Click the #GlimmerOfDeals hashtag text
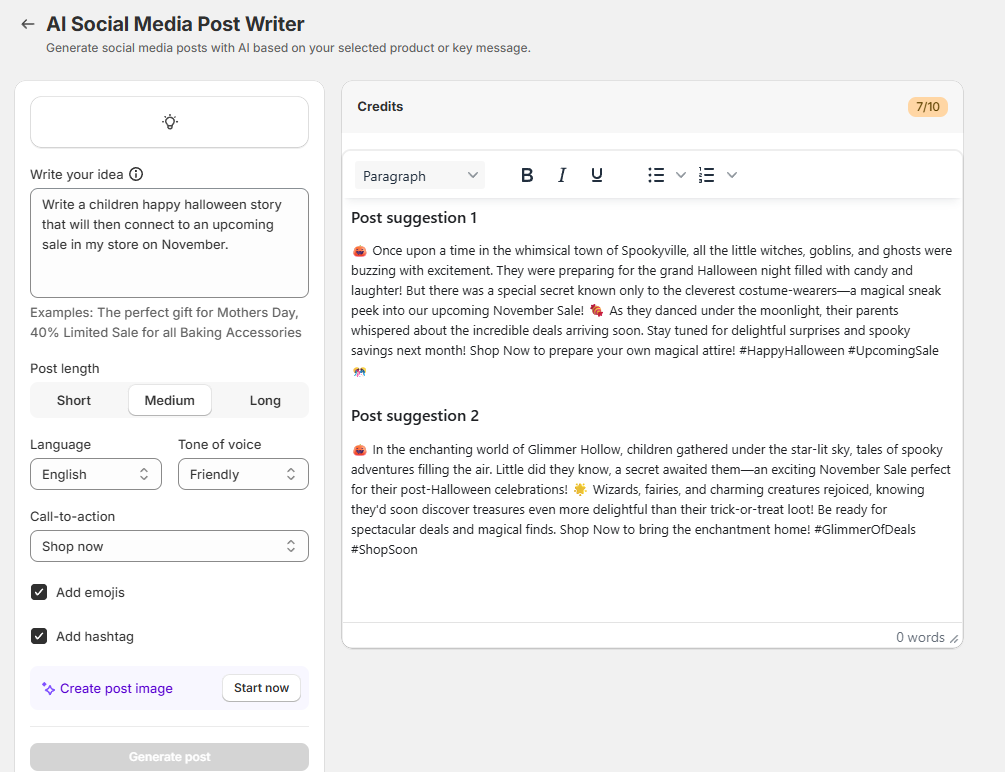1005x772 pixels. pyautogui.click(x=865, y=530)
